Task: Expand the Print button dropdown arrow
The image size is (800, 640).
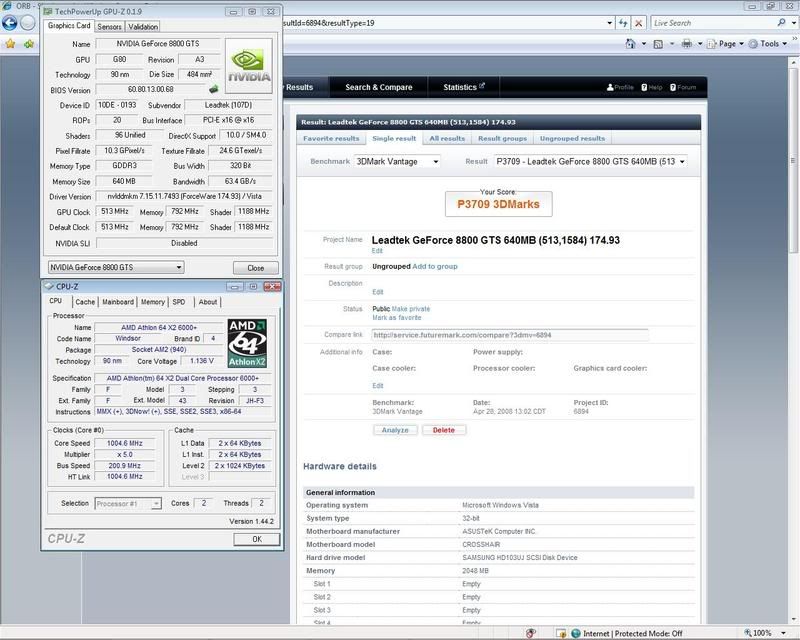Action: point(699,44)
